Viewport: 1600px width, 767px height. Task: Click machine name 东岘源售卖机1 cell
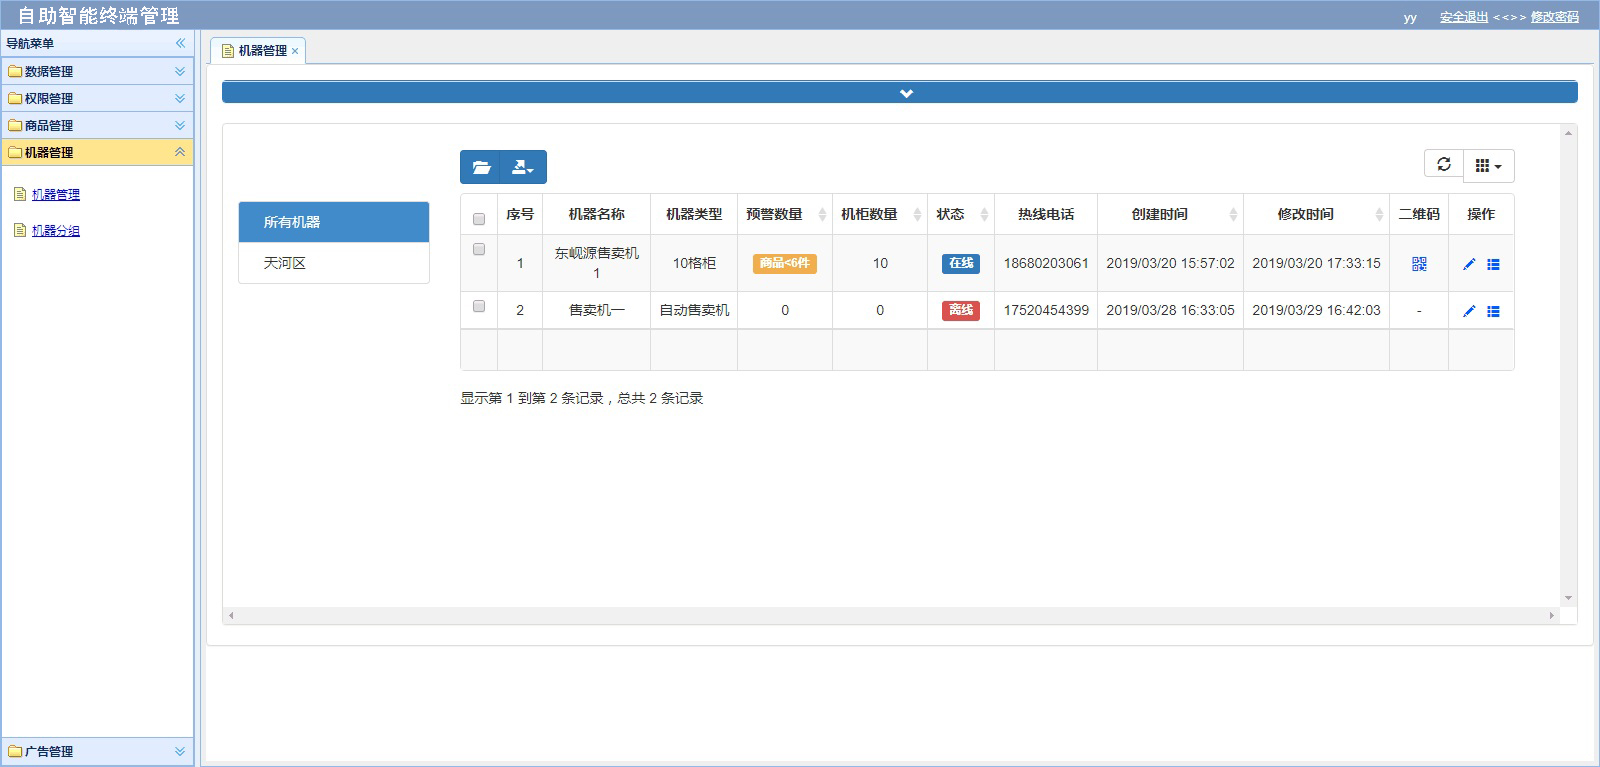click(597, 263)
